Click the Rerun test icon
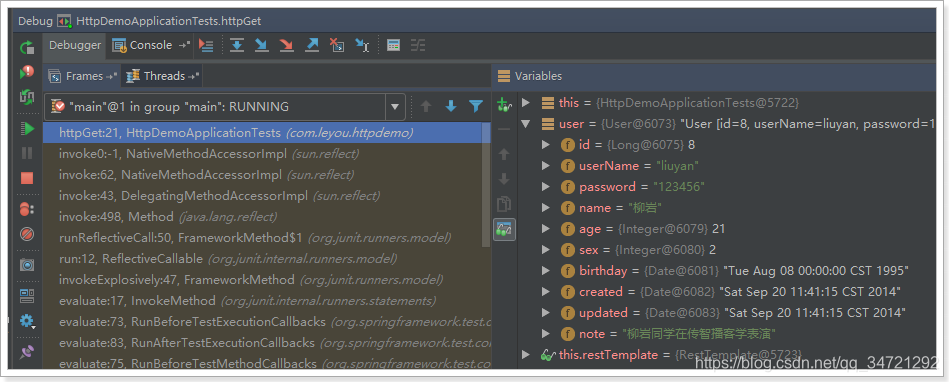The height and width of the screenshot is (382, 949). coord(27,47)
